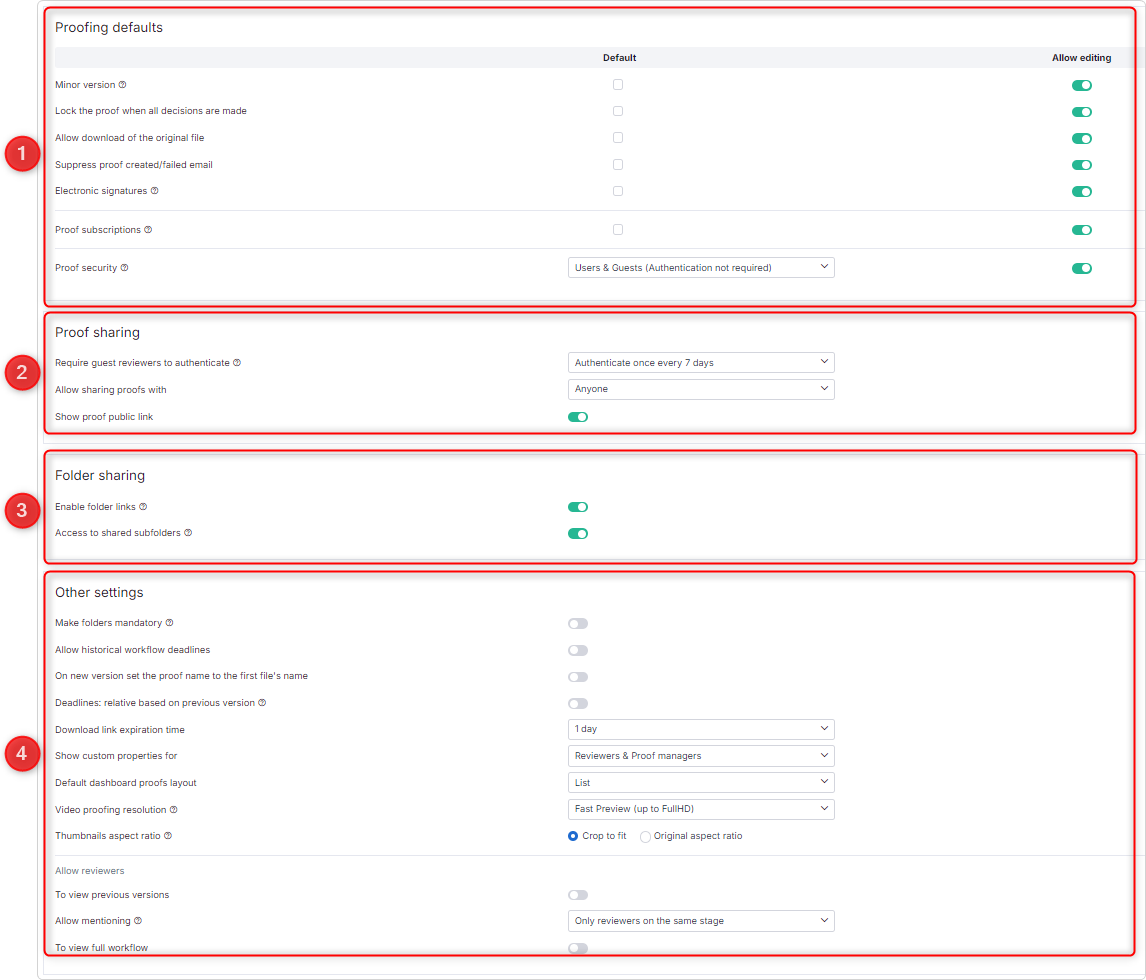Viewport: 1146px width, 980px height.
Task: Toggle Access to shared subfolders switch
Action: (578, 533)
